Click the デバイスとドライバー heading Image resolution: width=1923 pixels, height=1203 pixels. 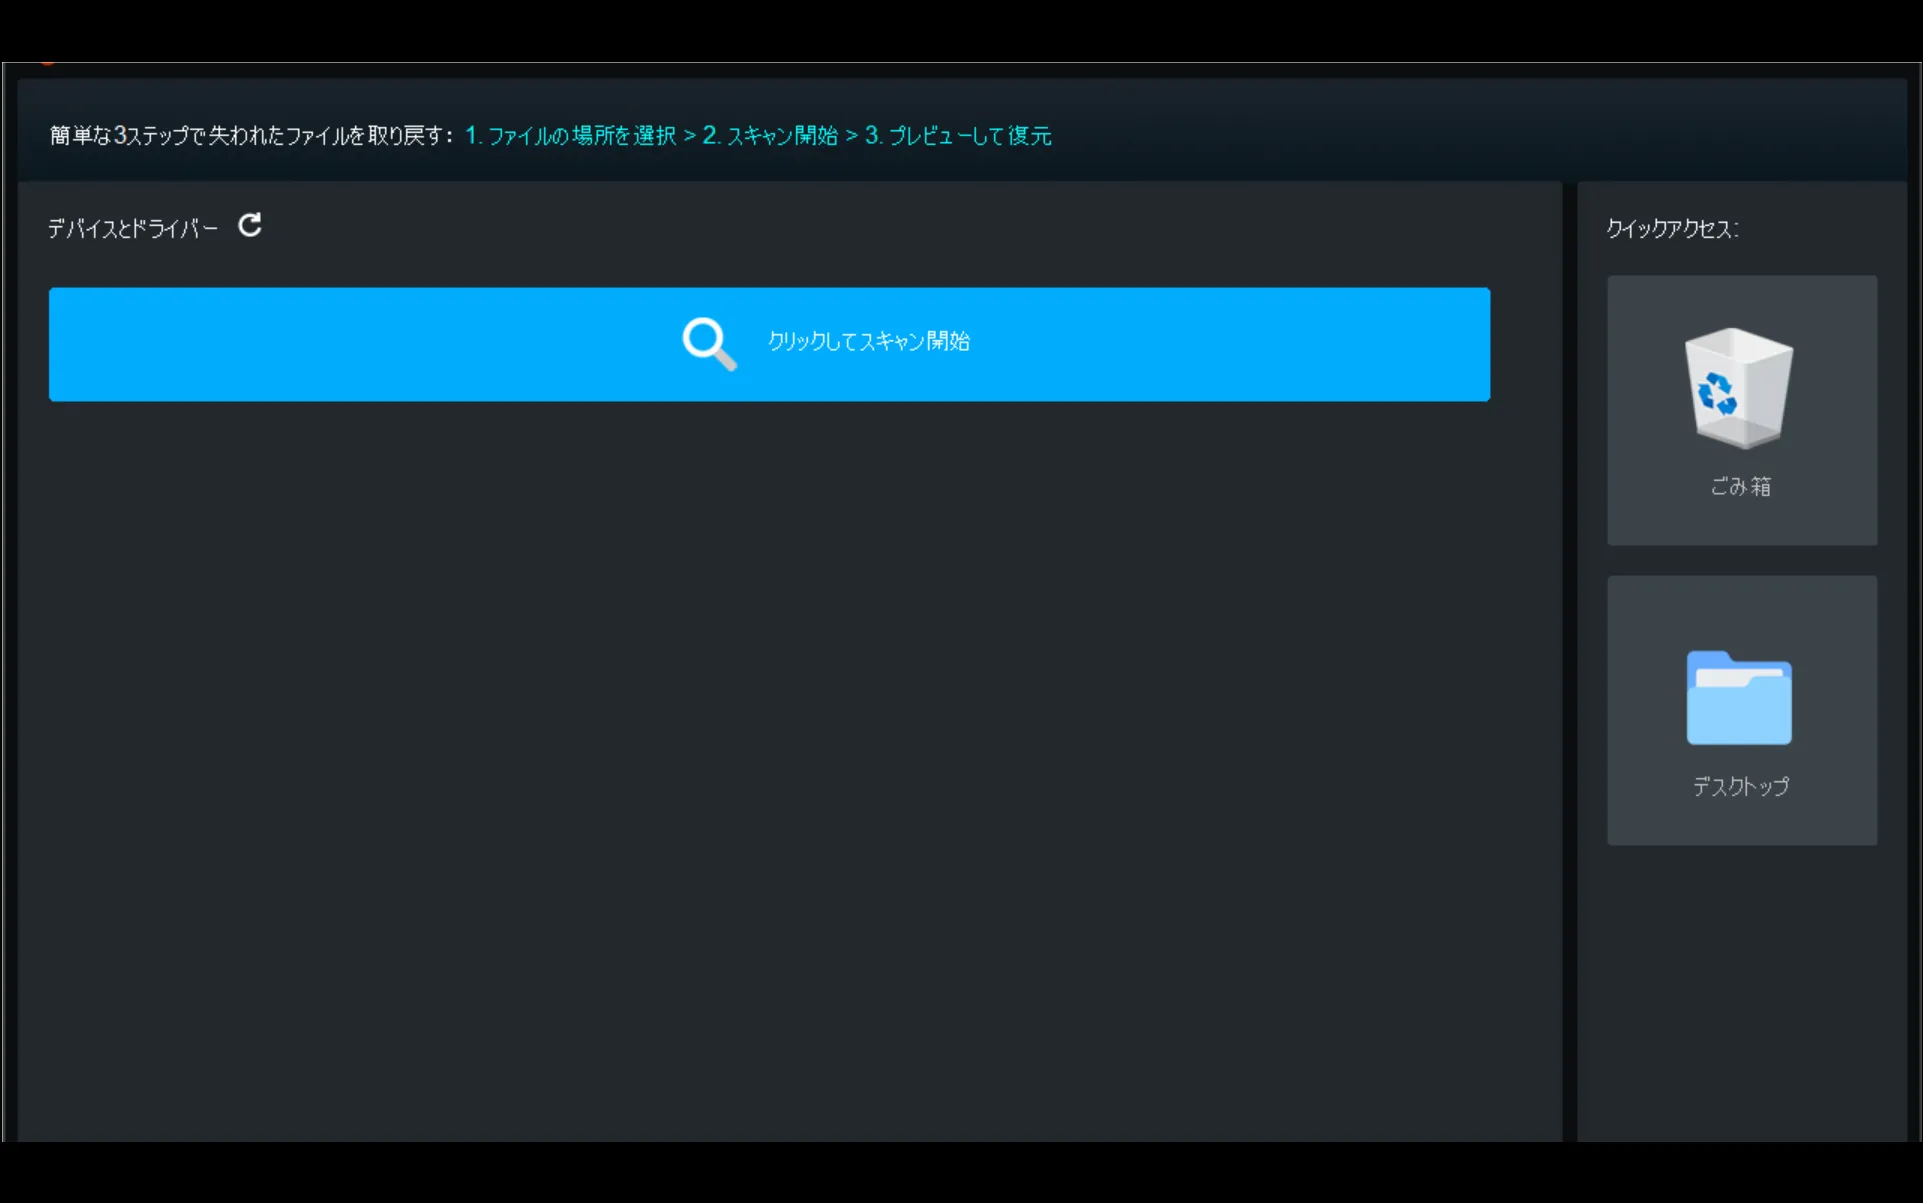pyautogui.click(x=133, y=229)
